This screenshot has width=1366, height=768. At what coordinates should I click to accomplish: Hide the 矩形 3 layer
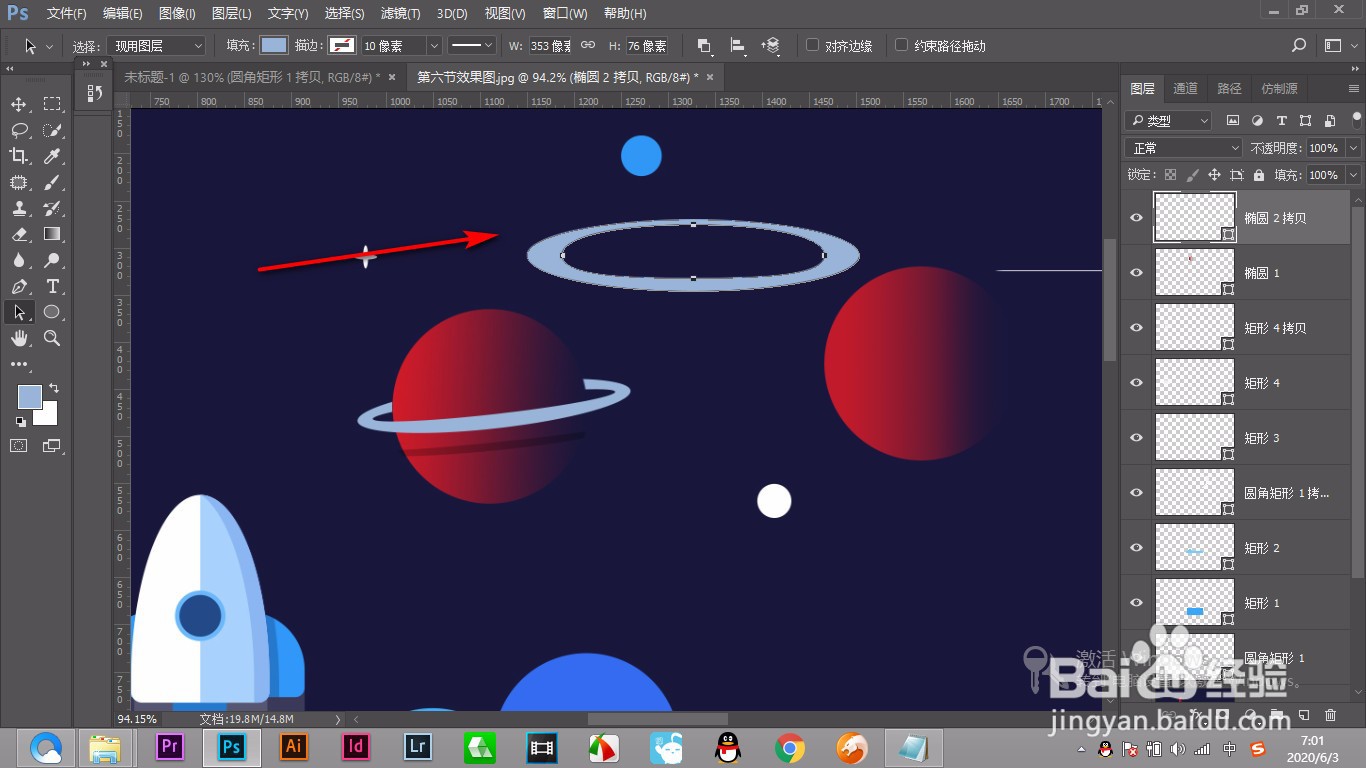[x=1136, y=438]
